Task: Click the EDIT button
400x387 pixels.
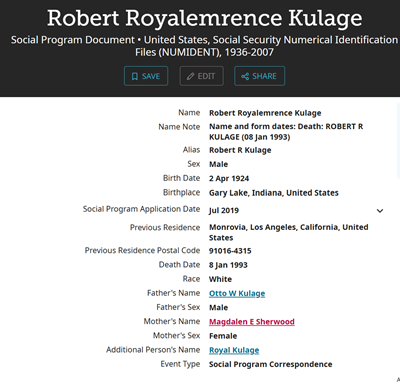Action: click(x=201, y=76)
